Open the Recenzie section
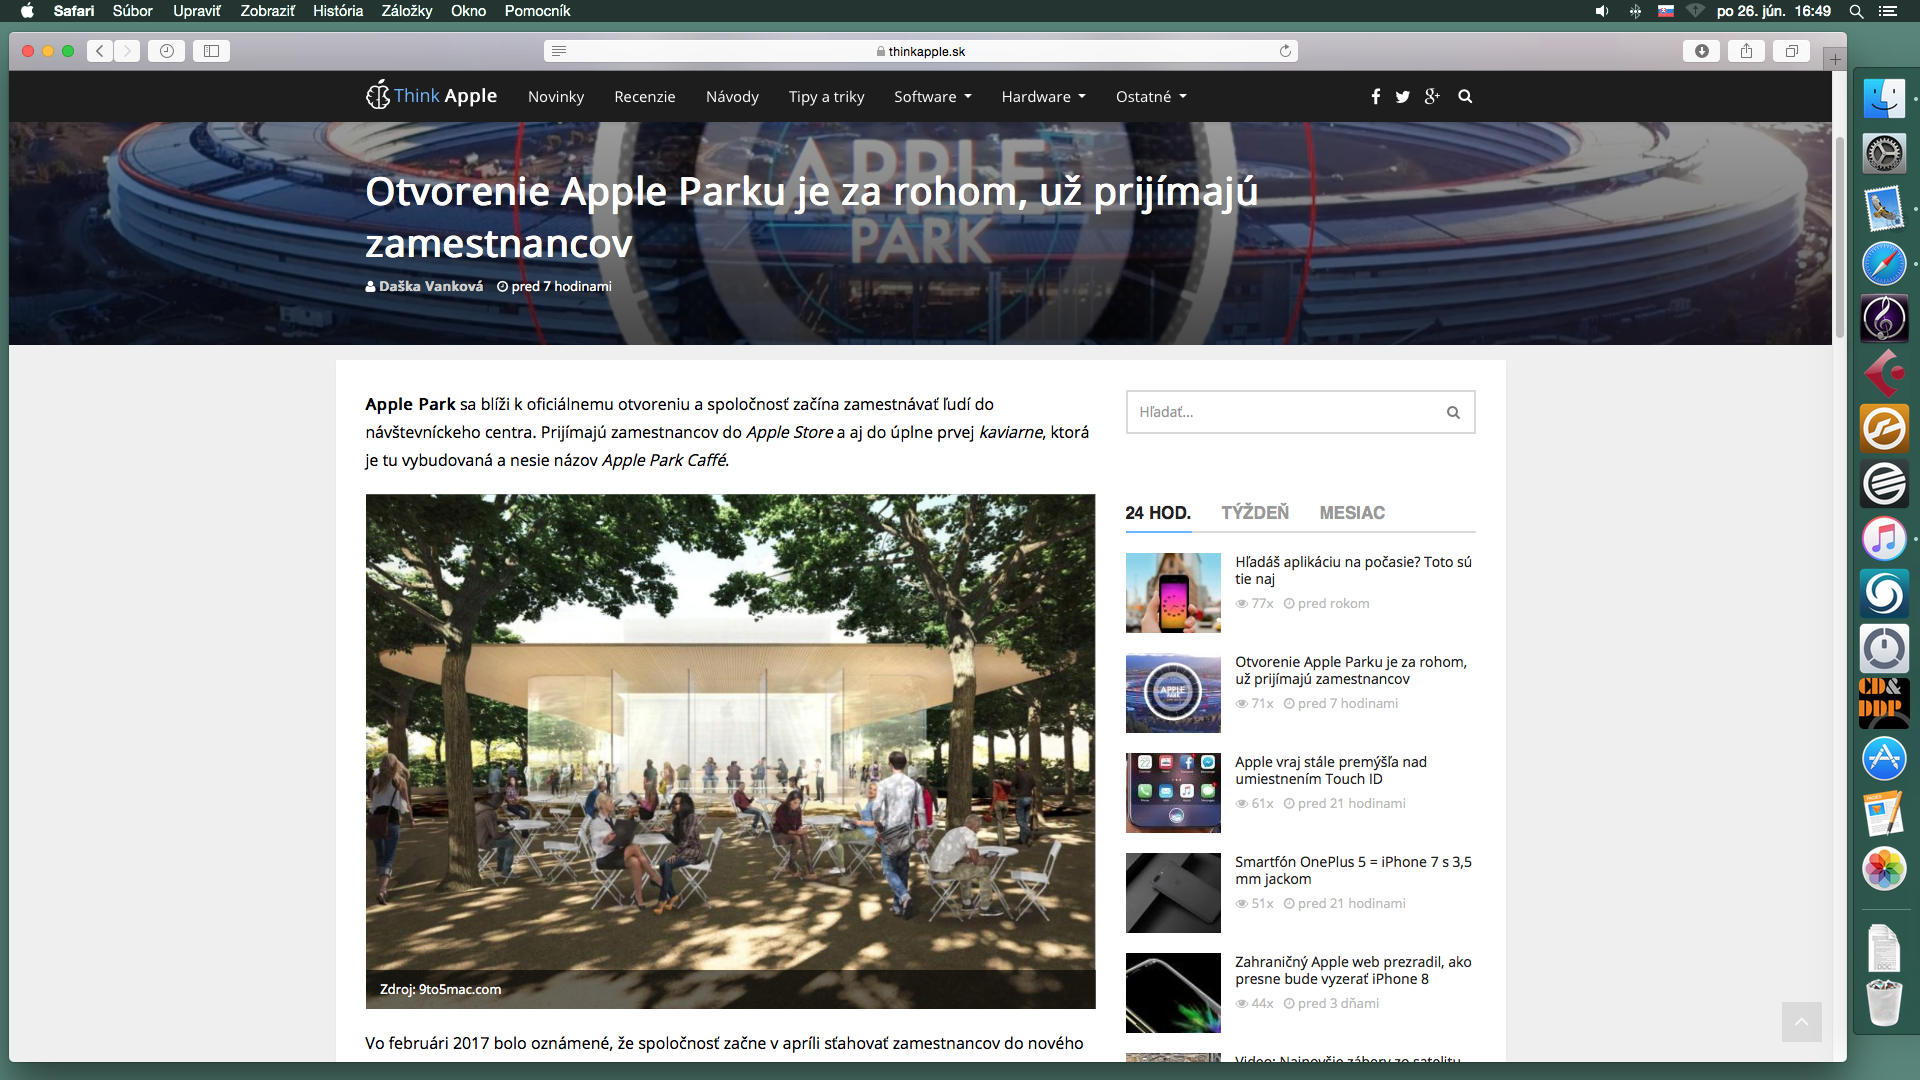 [x=645, y=97]
